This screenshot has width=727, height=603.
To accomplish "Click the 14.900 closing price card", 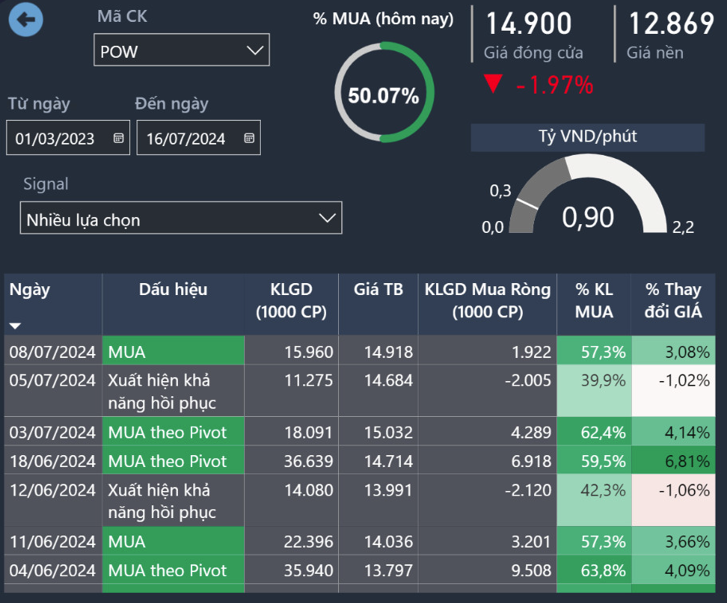I will (x=532, y=35).
